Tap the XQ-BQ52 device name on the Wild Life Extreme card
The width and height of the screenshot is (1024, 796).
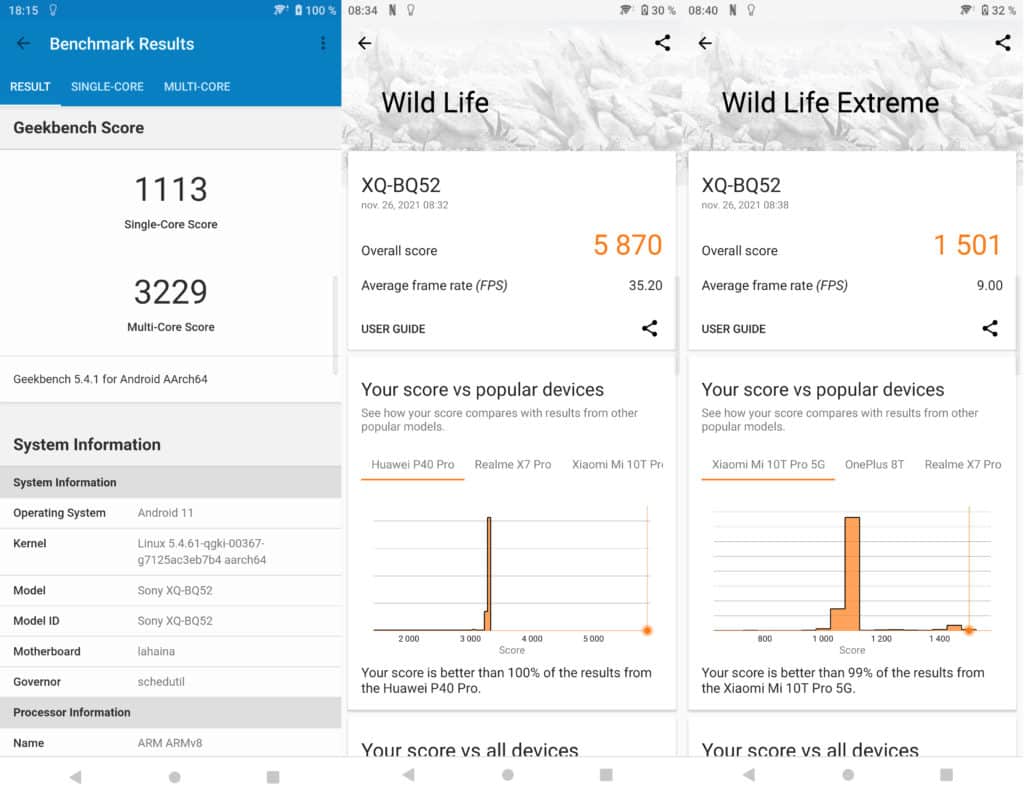(x=741, y=185)
